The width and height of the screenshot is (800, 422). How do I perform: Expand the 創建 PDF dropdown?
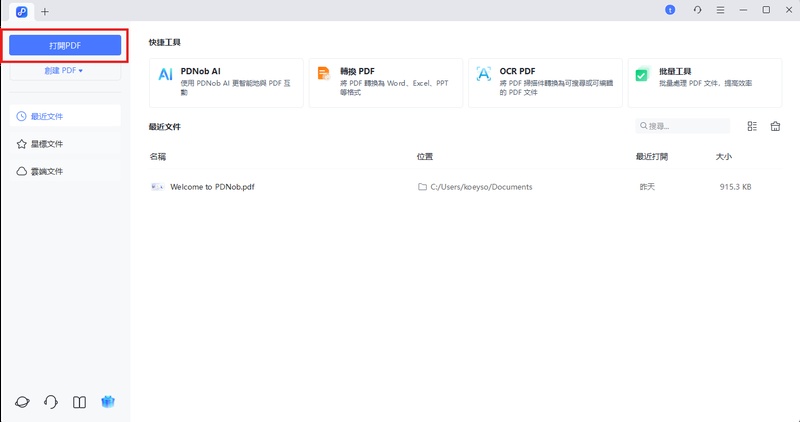pyautogui.click(x=65, y=71)
